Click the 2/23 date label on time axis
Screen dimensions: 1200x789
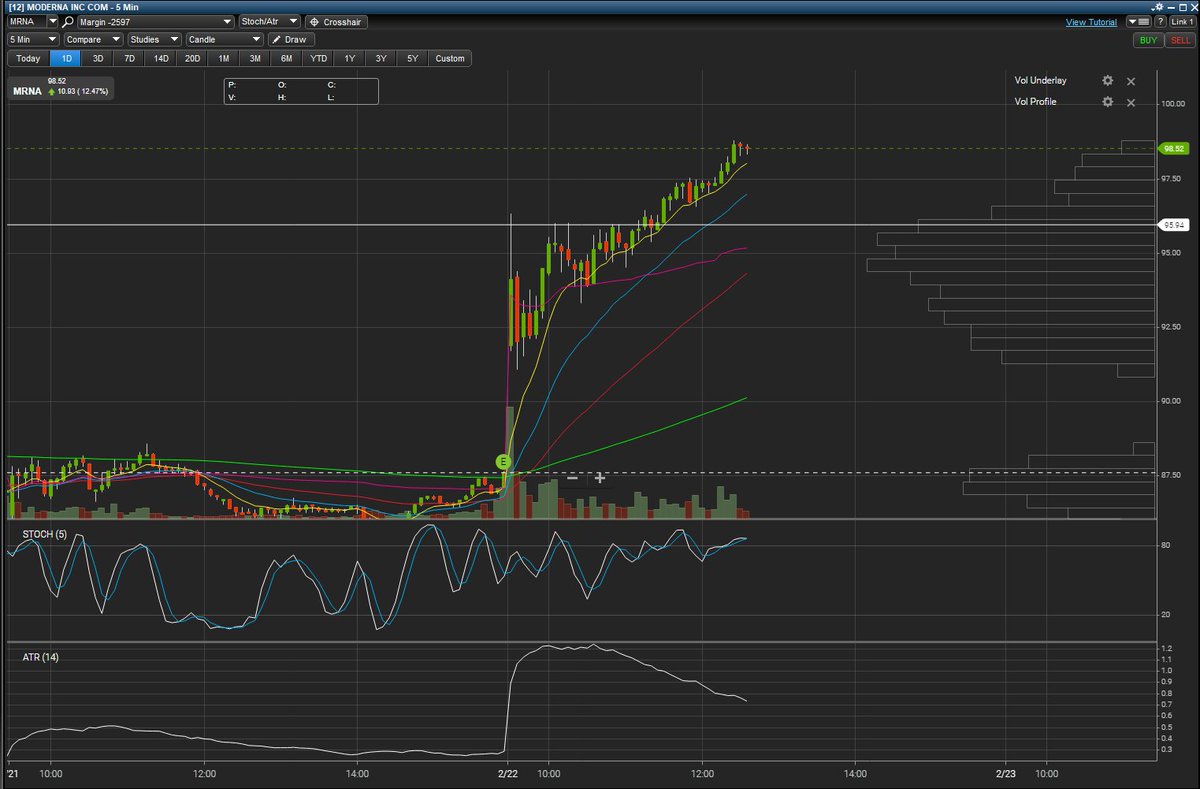click(1005, 774)
